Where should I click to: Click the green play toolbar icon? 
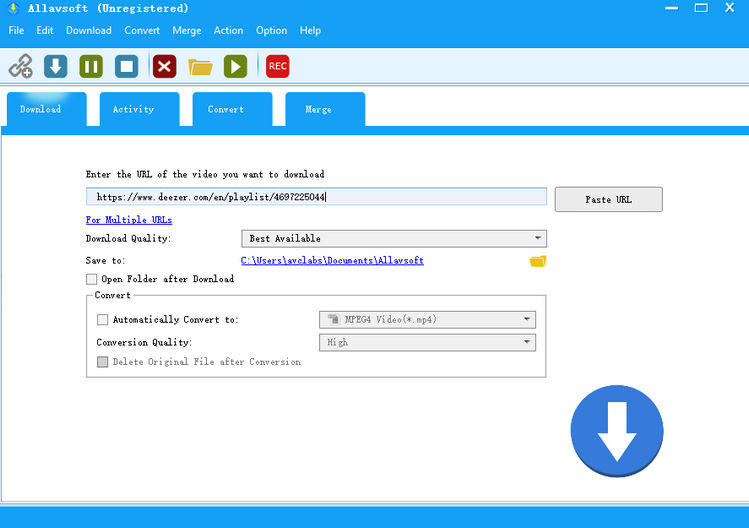point(235,66)
